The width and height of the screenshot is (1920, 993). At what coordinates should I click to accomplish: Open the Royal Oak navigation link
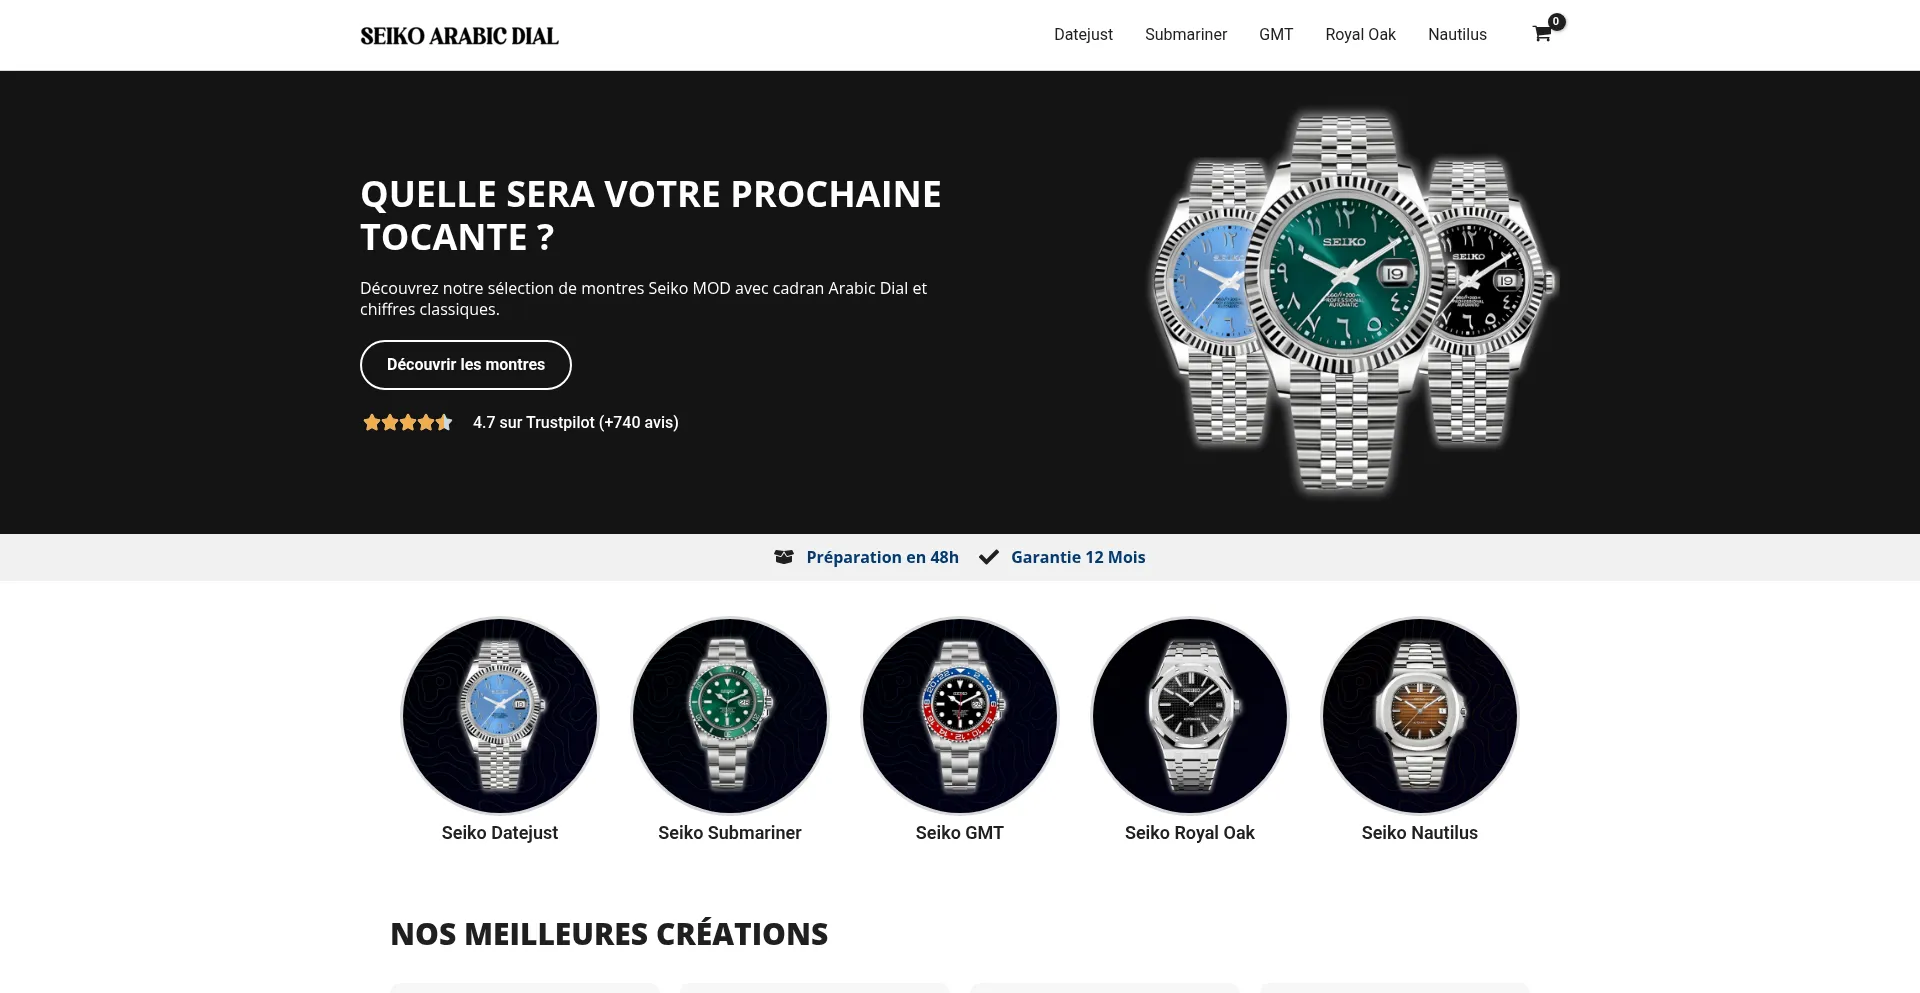pyautogui.click(x=1360, y=34)
